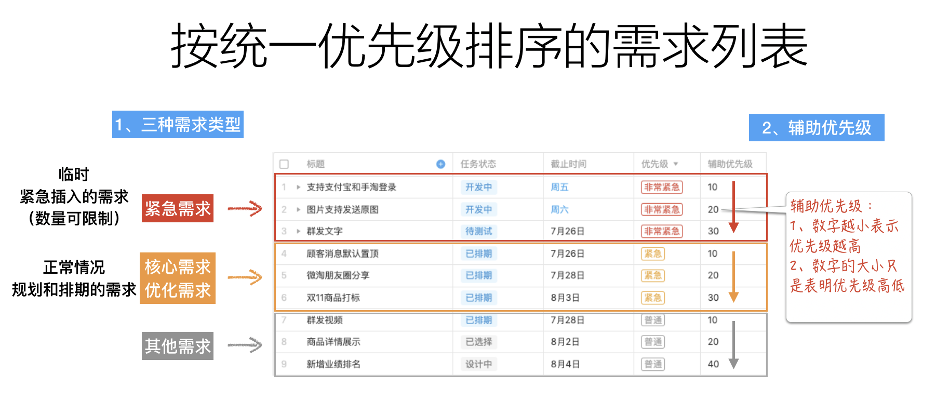The height and width of the screenshot is (402, 936).
Task: Open the task titled 顾客消息默认置顶
Action: coord(342,254)
